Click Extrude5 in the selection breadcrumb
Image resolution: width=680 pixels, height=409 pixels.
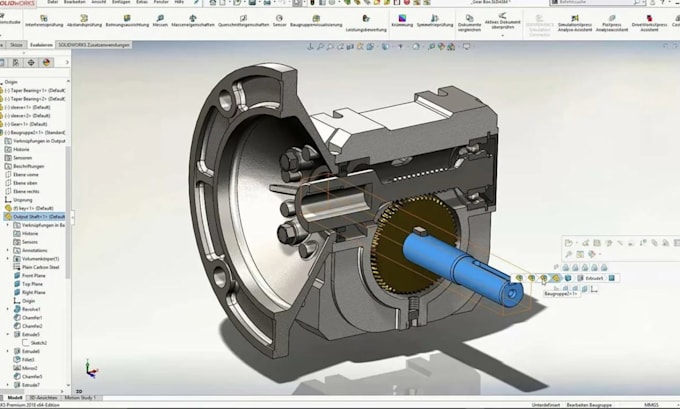click(591, 278)
